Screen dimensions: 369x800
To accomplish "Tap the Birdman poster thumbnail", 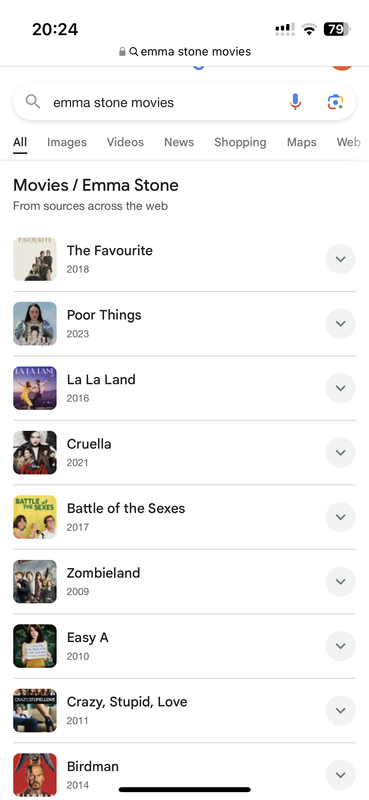I will point(35,775).
